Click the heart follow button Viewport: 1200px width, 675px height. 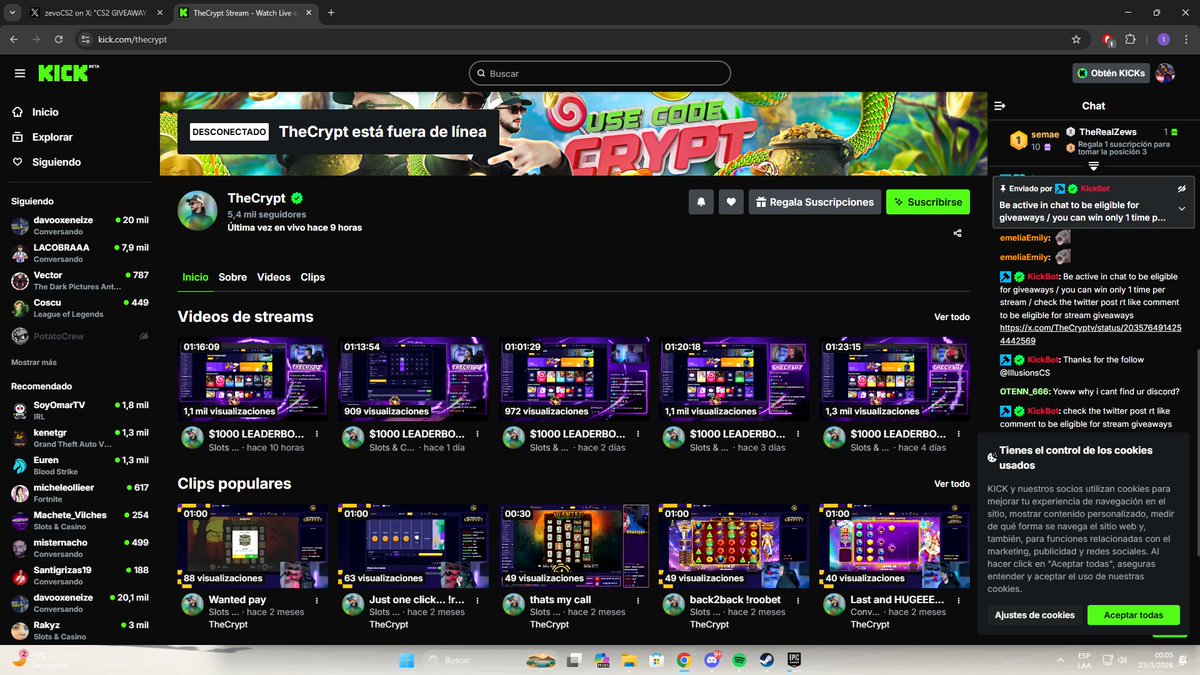coord(731,202)
